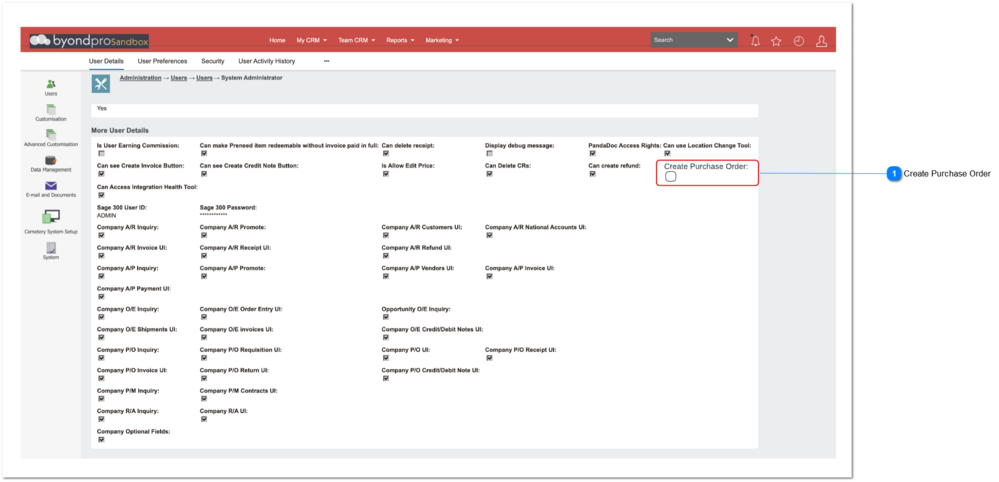Switch to the User Details tab
Image resolution: width=999 pixels, height=482 pixels.
pos(106,61)
